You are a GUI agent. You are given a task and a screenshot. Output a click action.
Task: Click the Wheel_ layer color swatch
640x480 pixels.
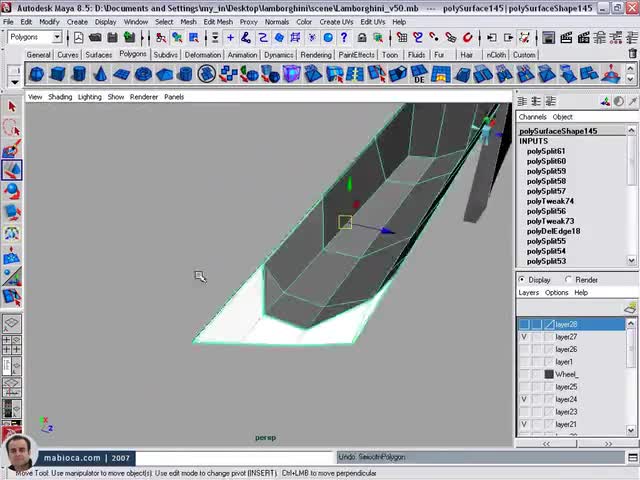(x=549, y=374)
